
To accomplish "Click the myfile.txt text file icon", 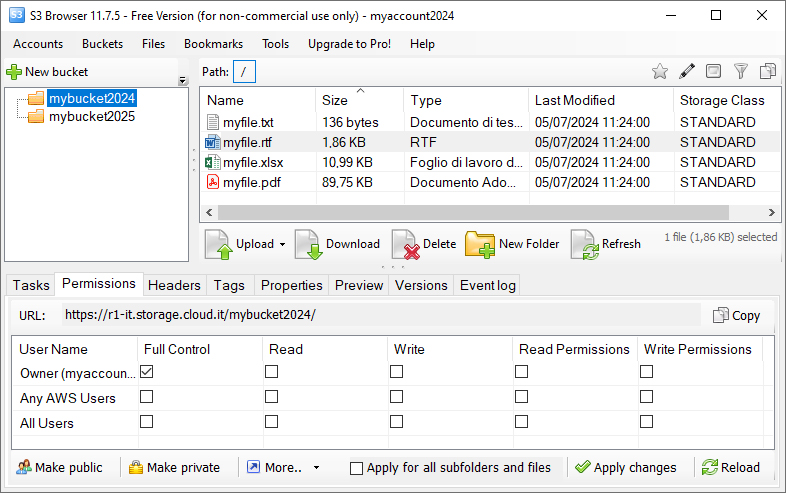I will pos(213,122).
